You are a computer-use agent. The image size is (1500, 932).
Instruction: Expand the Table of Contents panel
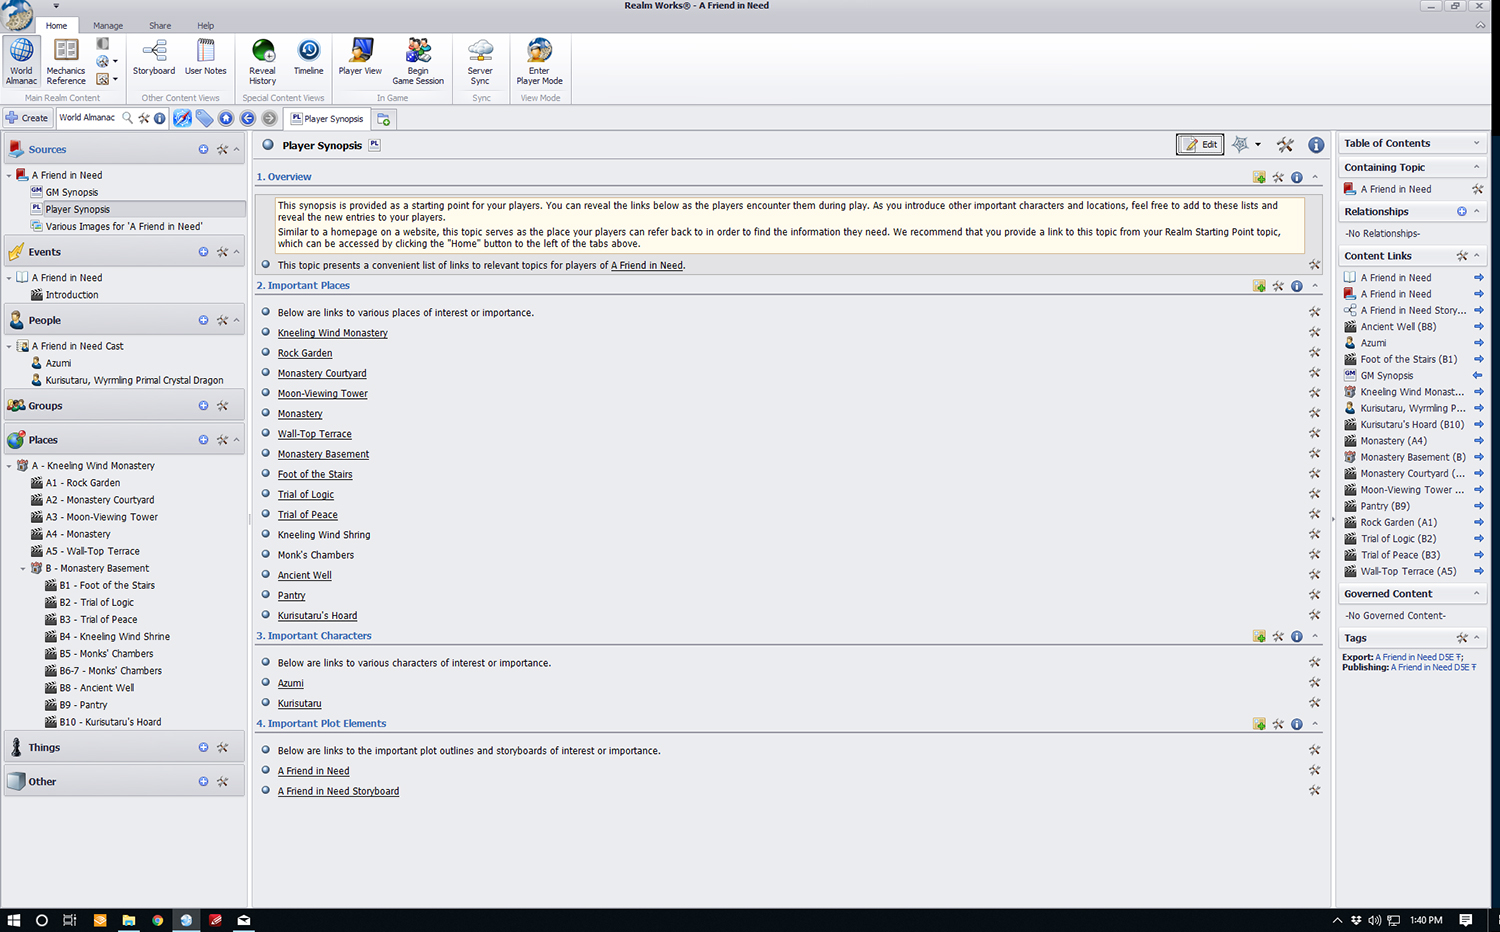(x=1477, y=143)
